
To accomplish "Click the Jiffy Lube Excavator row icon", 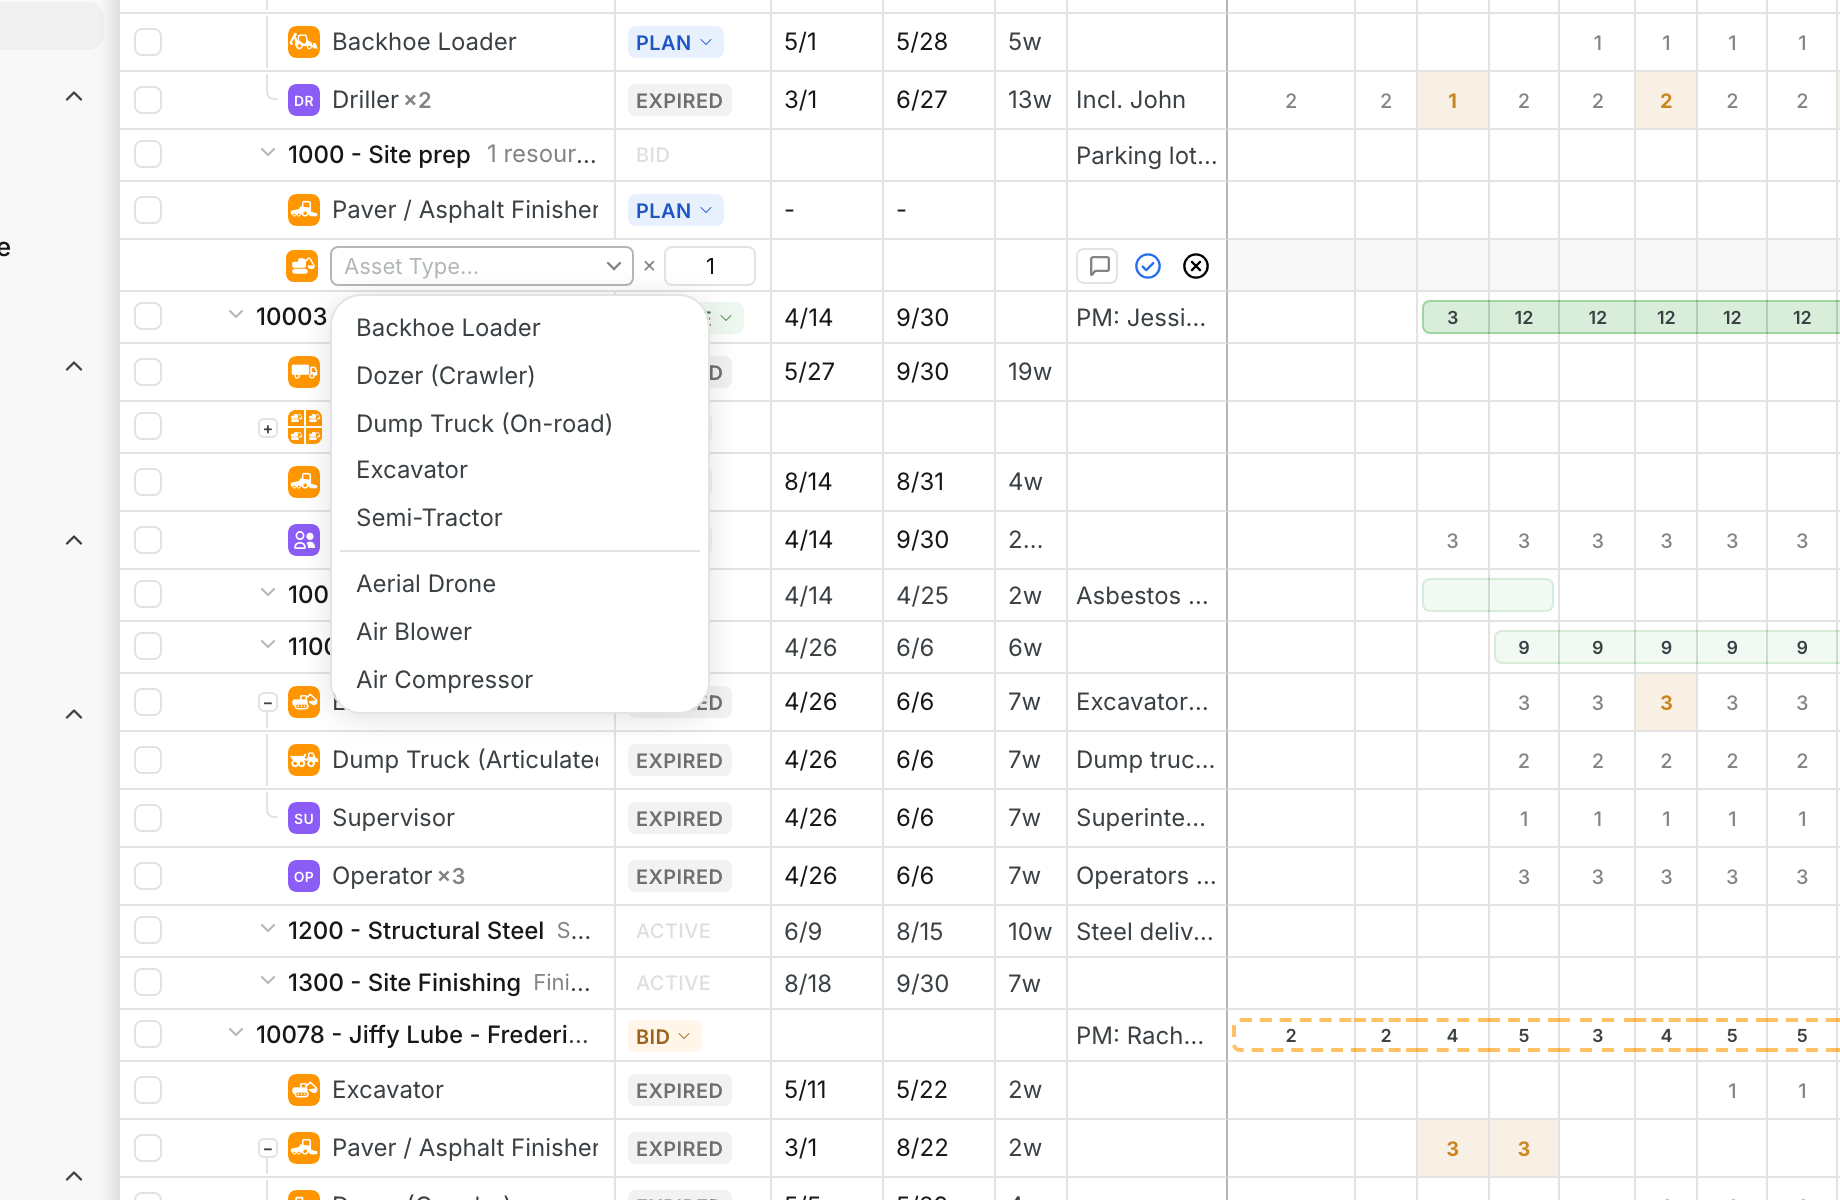I will [x=304, y=1090].
